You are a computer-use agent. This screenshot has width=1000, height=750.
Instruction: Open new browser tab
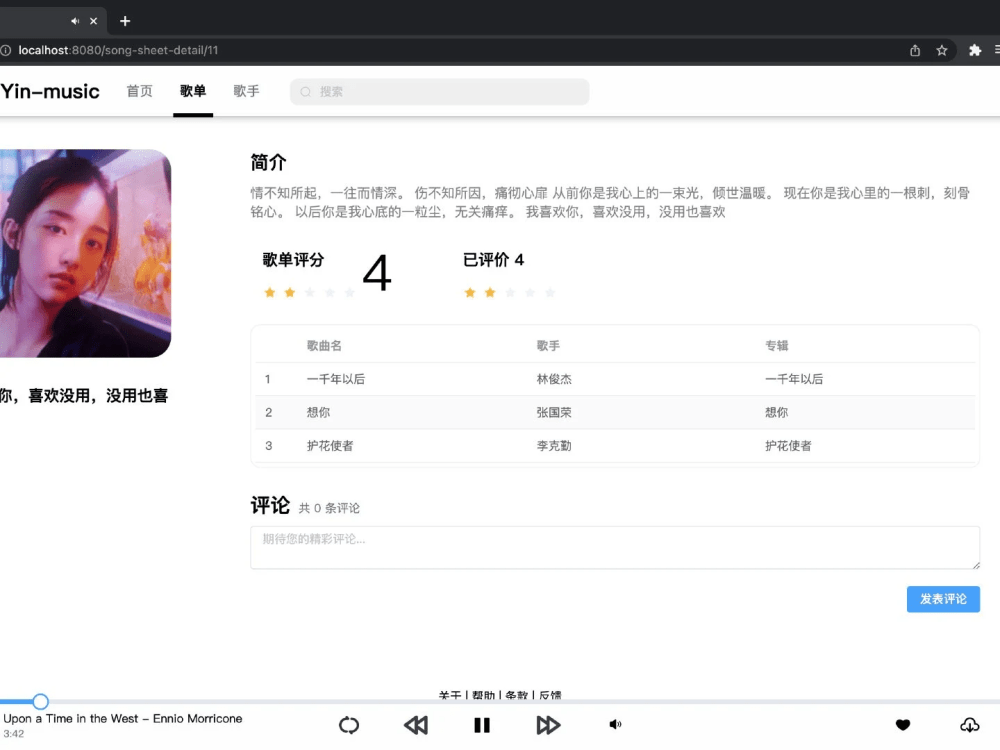(x=125, y=21)
